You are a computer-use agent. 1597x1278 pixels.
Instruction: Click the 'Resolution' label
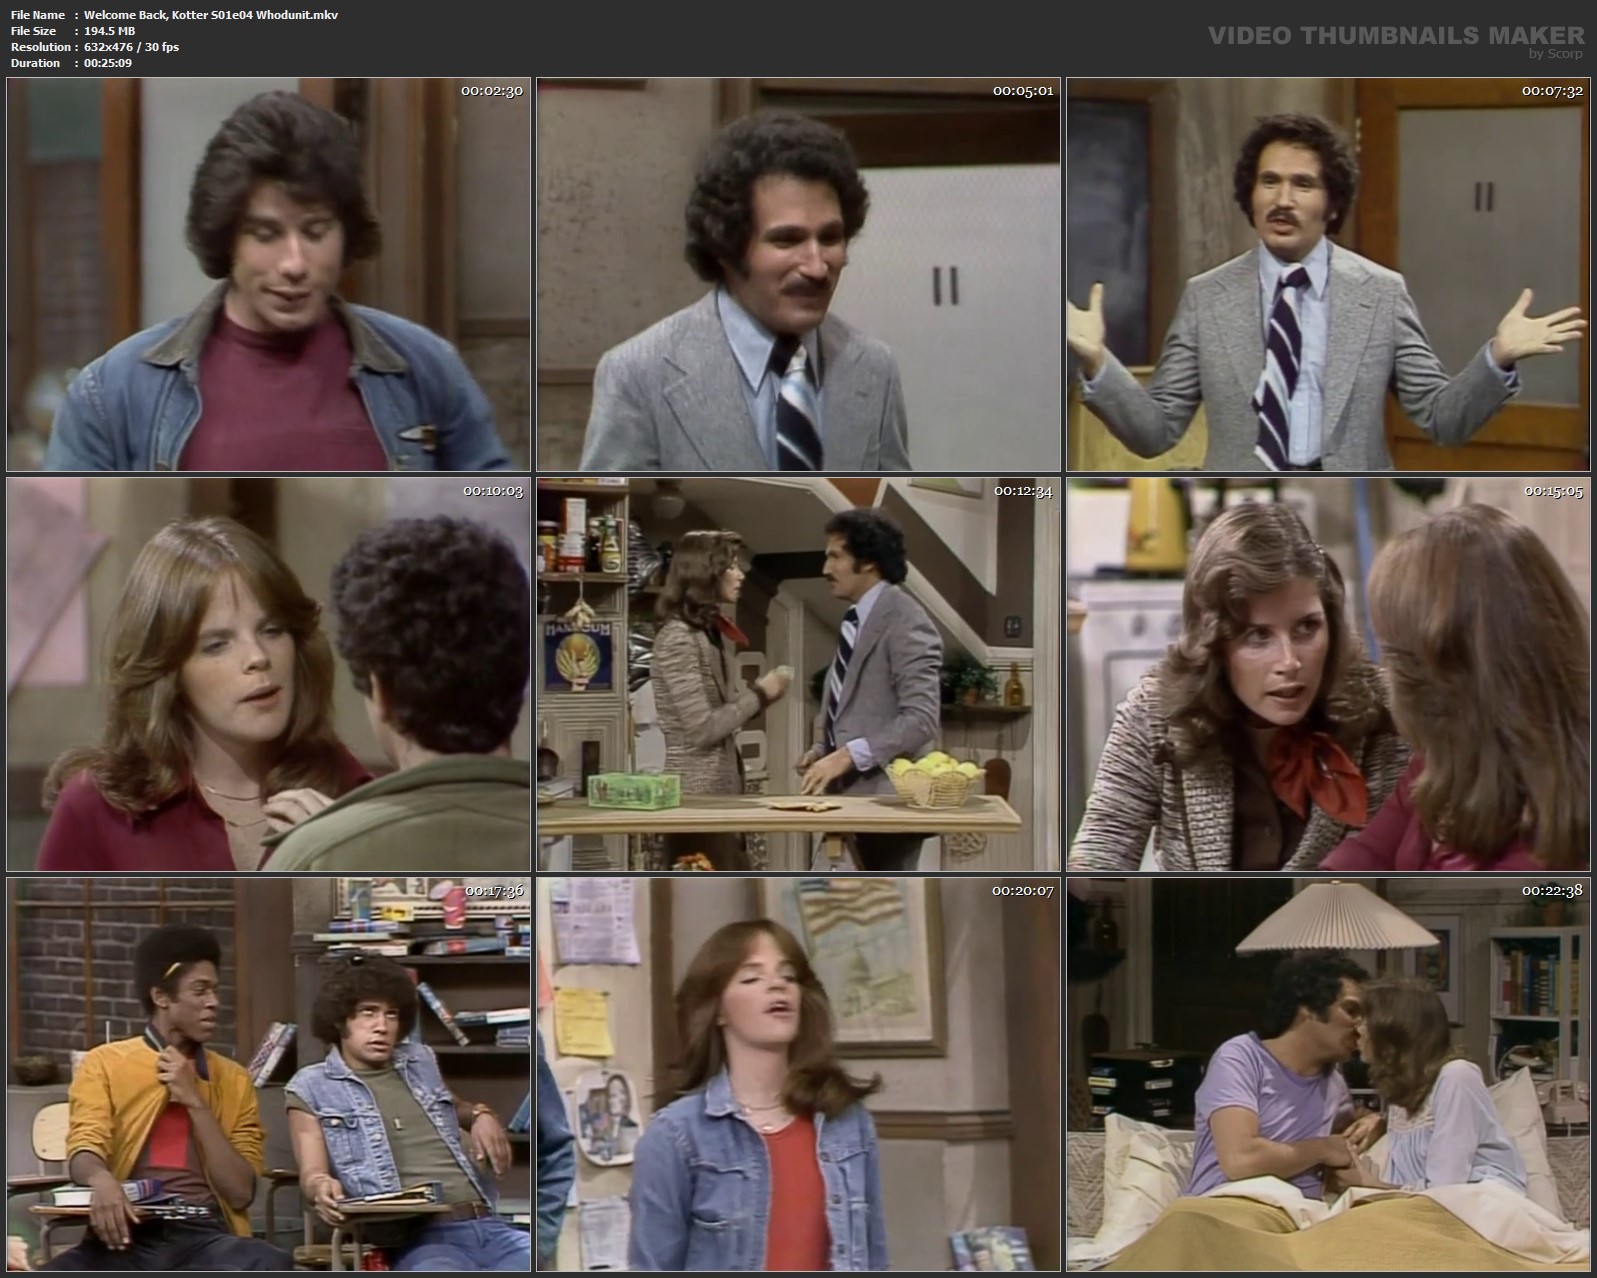pyautogui.click(x=41, y=47)
